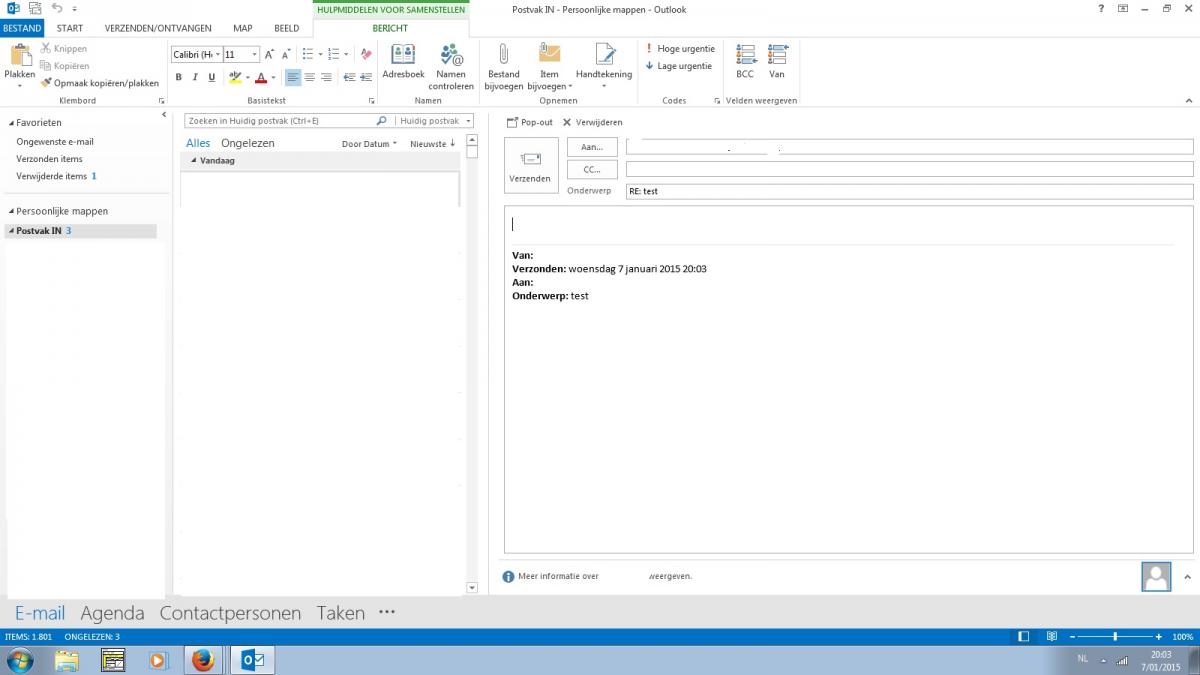The width and height of the screenshot is (1200, 675).
Task: Toggle underline formatting
Action: (212, 77)
